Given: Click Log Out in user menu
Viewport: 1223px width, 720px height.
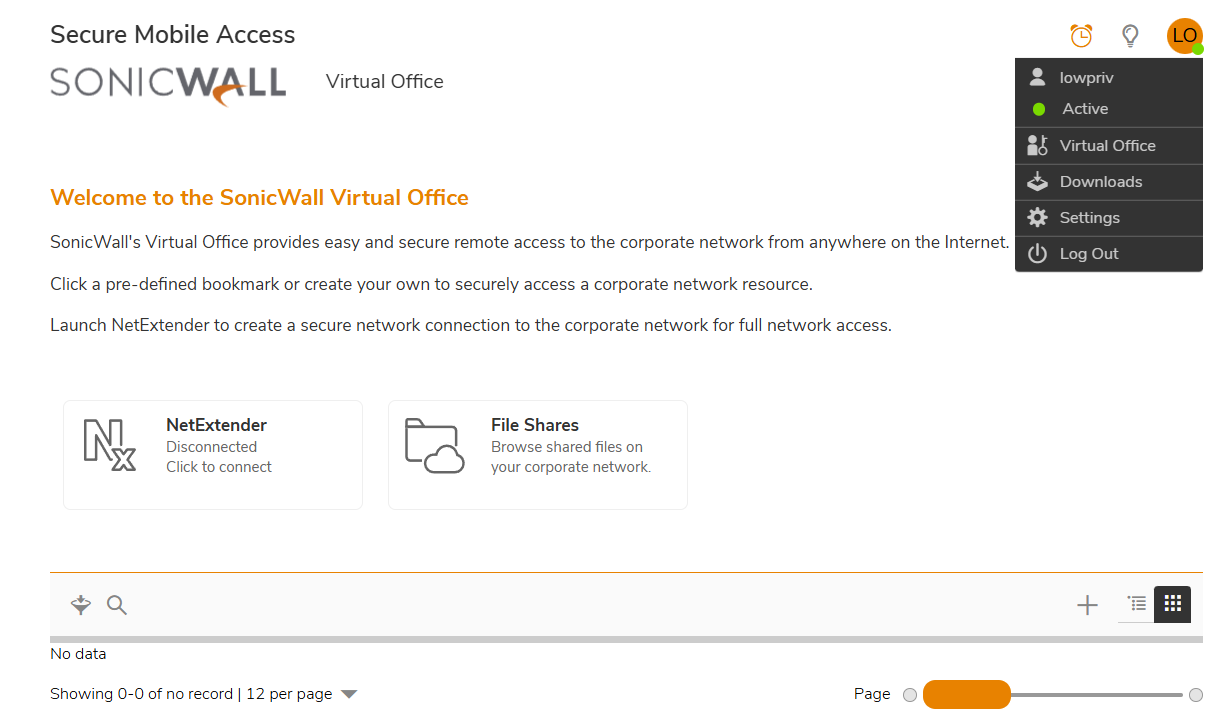Looking at the screenshot, I should coord(1088,254).
